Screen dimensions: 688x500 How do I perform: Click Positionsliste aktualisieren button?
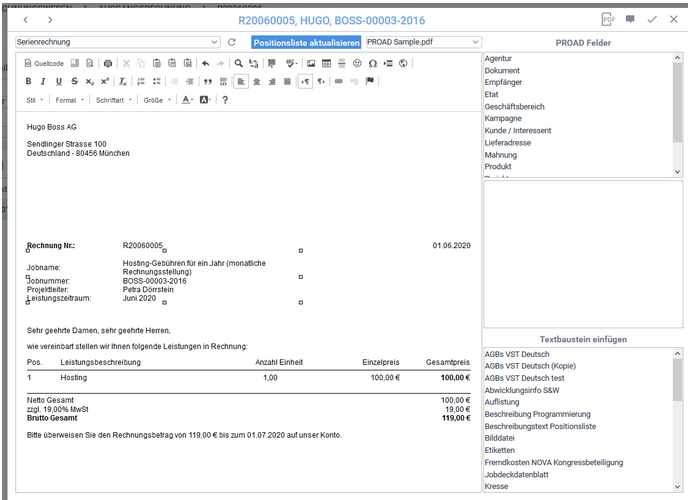tap(304, 43)
